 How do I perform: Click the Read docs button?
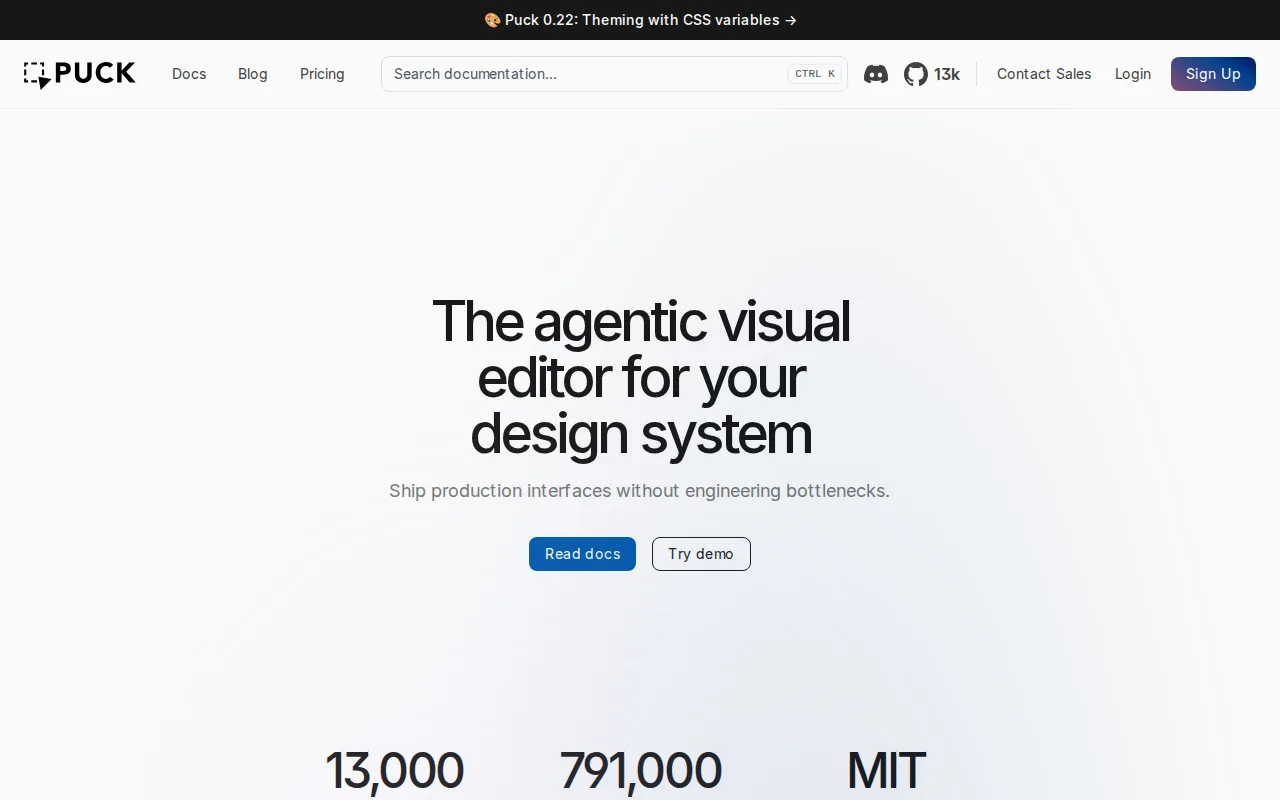point(582,554)
